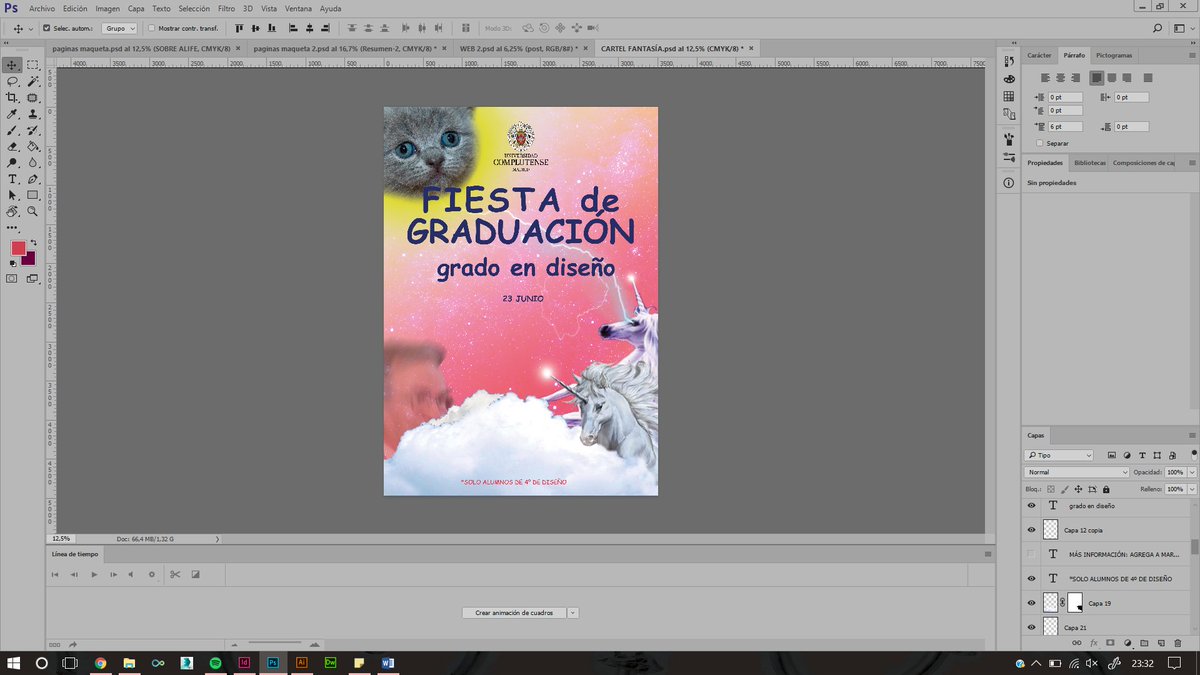Click the foreground red color swatch
1200x675 pixels.
coord(18,248)
